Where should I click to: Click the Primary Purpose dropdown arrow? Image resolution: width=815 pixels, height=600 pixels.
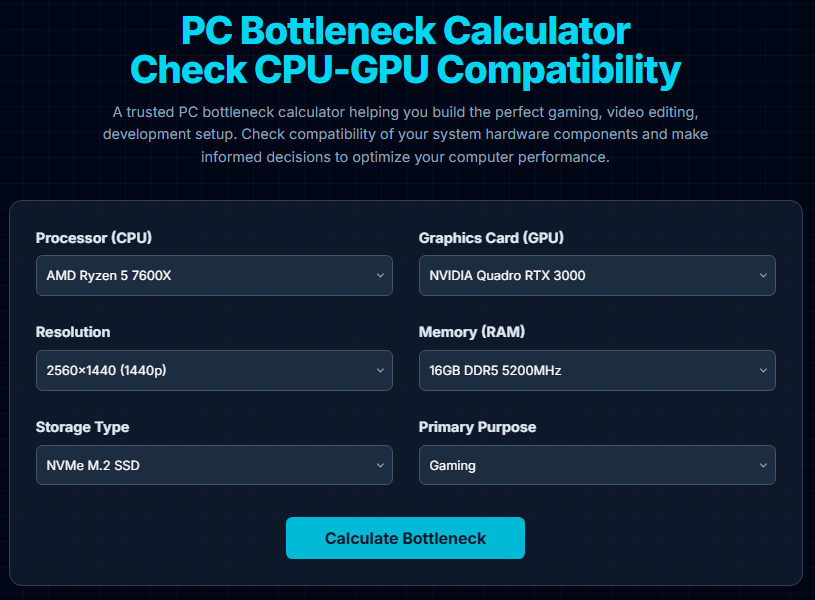(x=763, y=465)
